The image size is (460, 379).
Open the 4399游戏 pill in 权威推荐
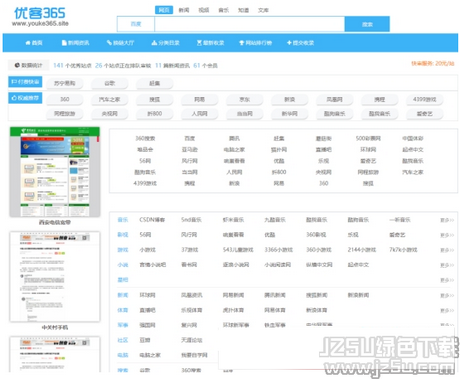click(x=425, y=99)
